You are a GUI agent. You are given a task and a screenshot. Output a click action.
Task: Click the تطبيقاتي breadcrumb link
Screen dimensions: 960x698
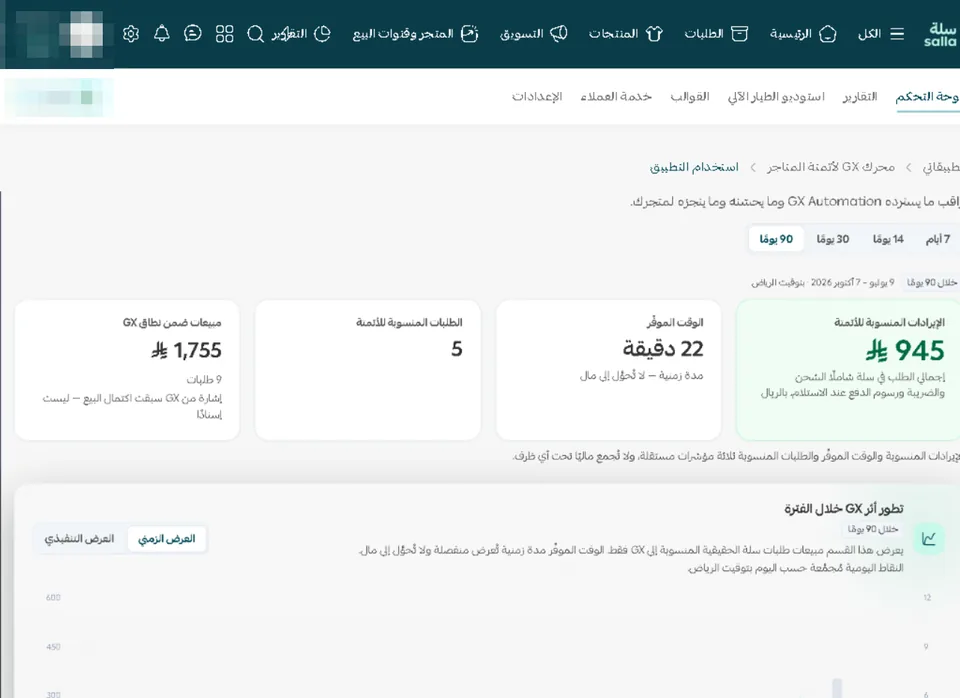[942, 167]
